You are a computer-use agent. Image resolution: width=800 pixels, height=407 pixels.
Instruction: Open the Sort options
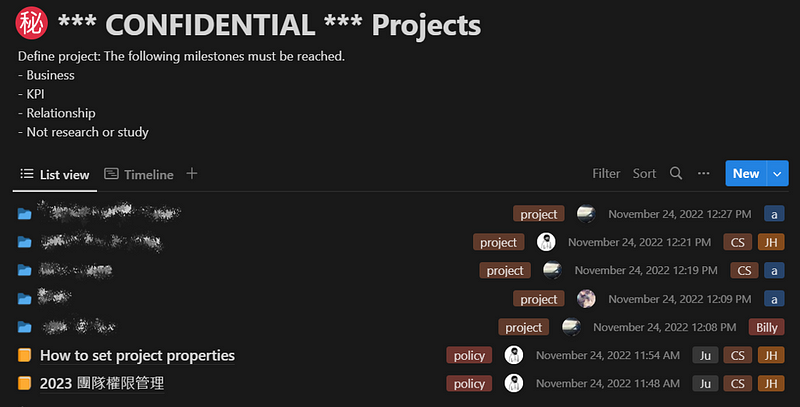click(644, 173)
